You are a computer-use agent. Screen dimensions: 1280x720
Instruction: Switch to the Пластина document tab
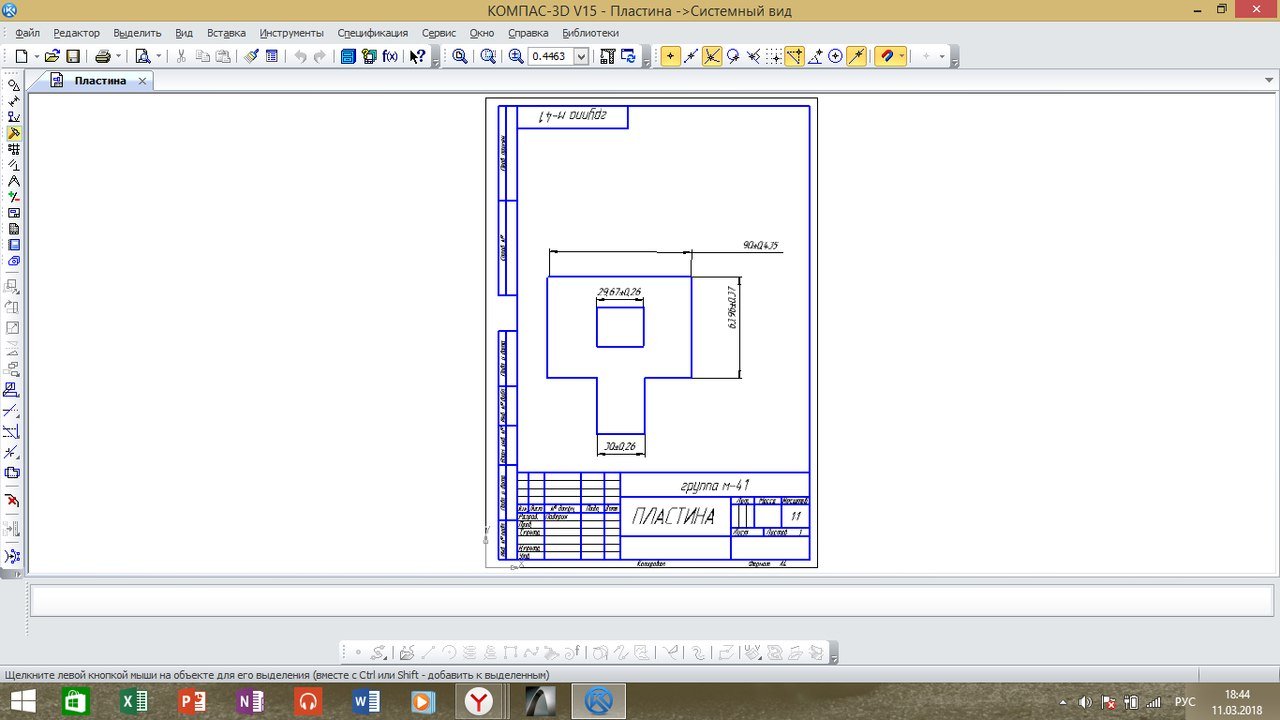pos(100,81)
